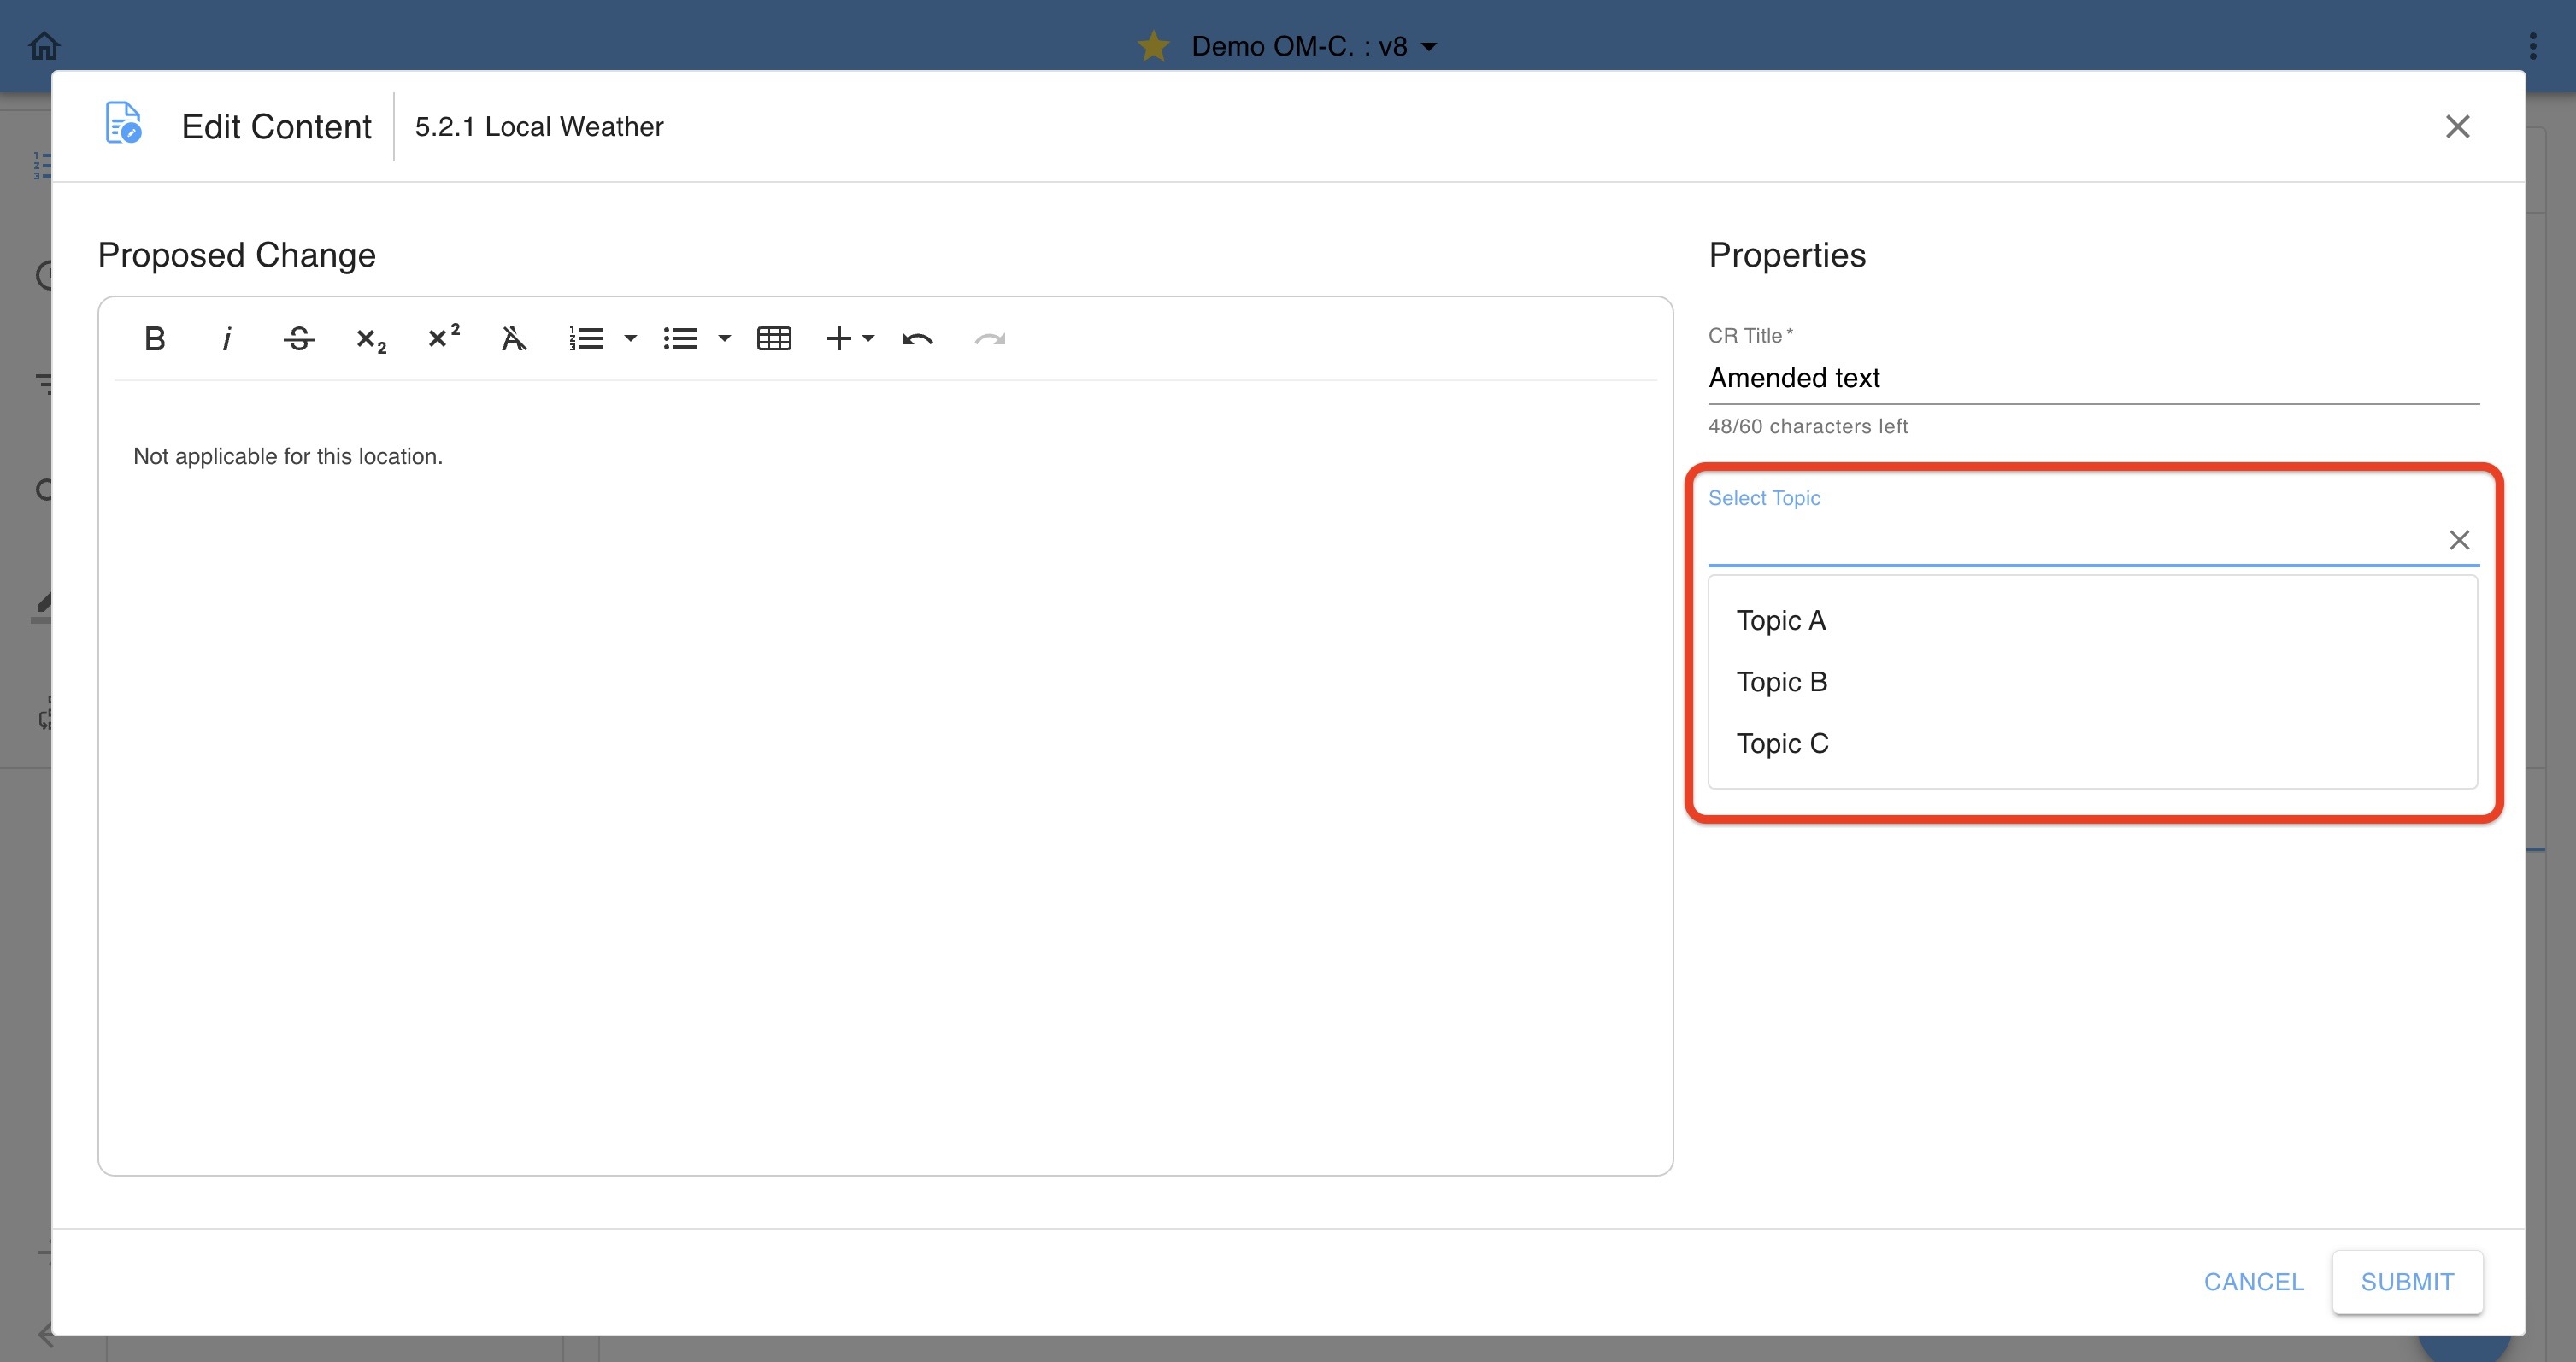
Task: Clear text formatting
Action: click(x=513, y=339)
